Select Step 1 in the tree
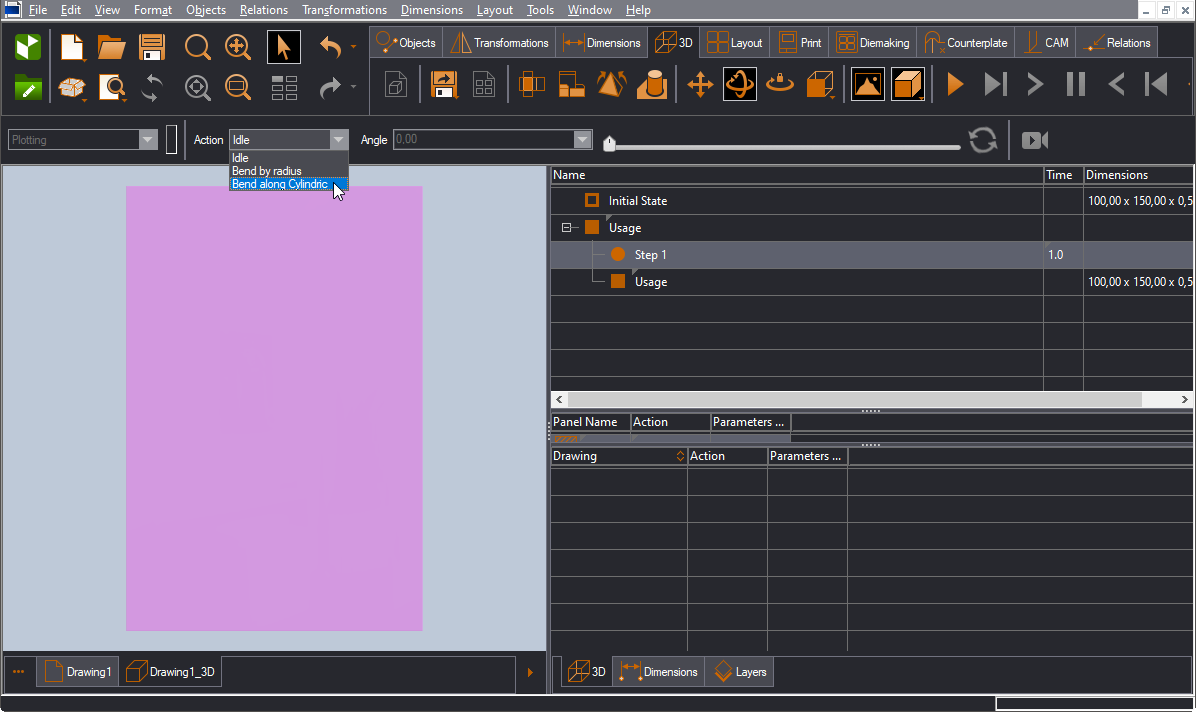 click(x=650, y=255)
